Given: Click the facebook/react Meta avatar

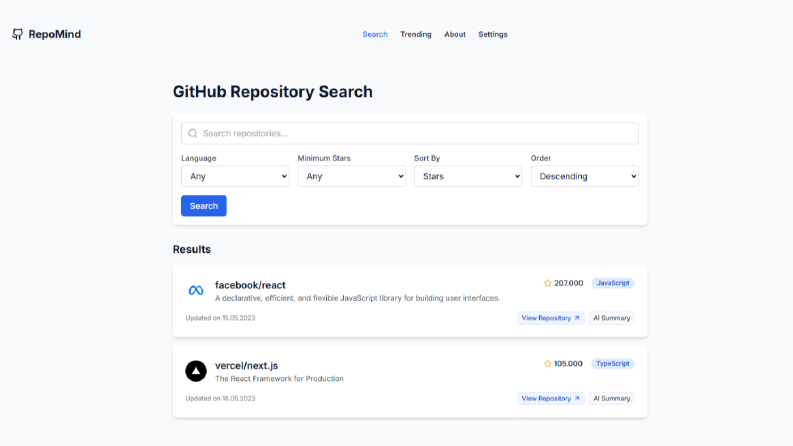Looking at the screenshot, I should [196, 290].
